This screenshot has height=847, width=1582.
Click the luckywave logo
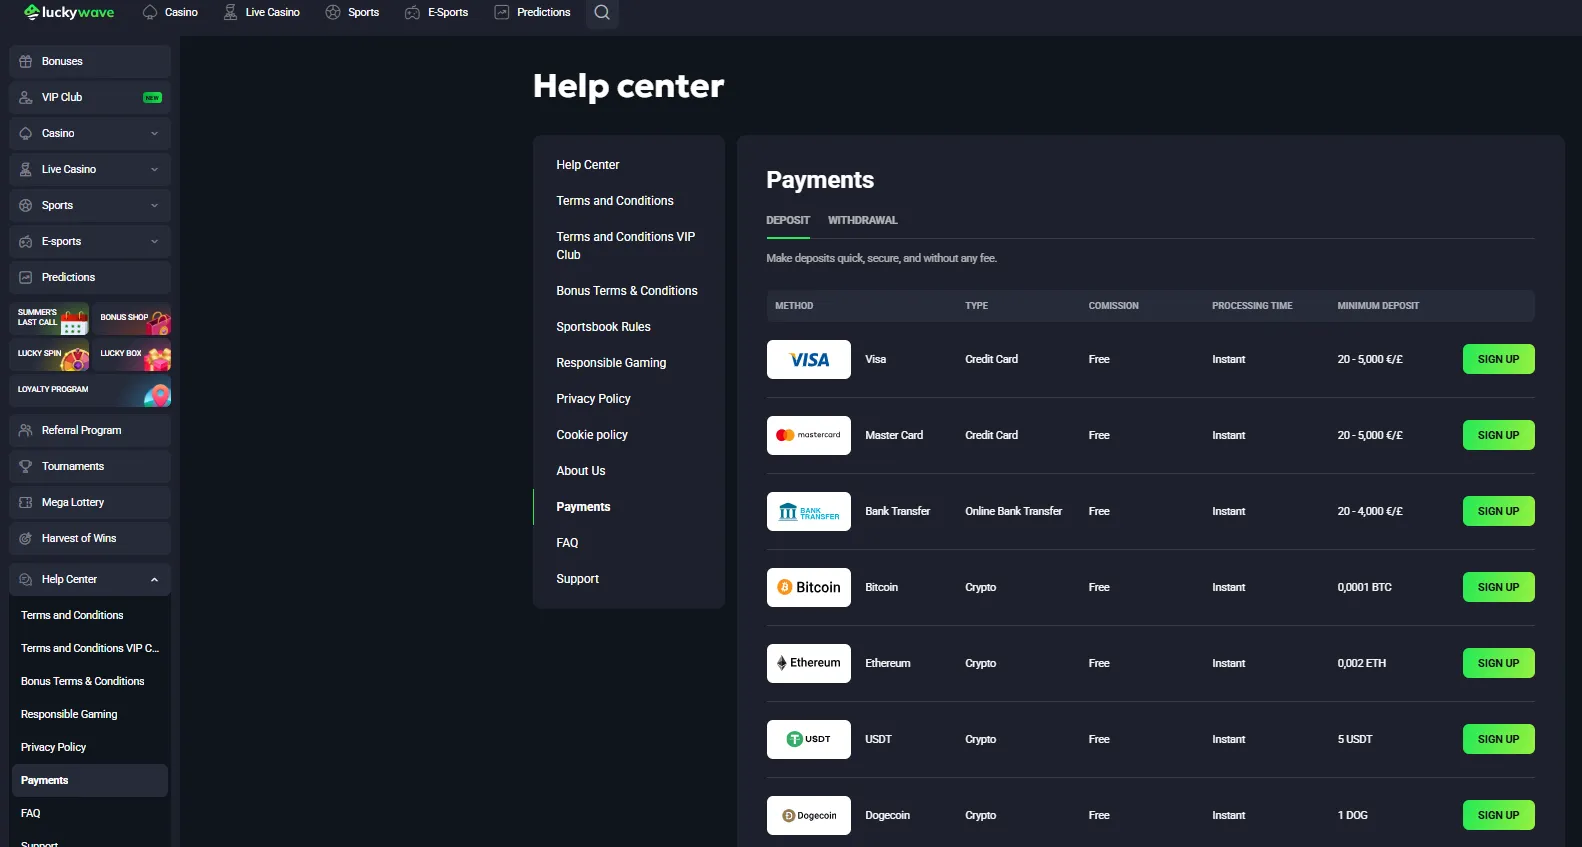coord(69,12)
